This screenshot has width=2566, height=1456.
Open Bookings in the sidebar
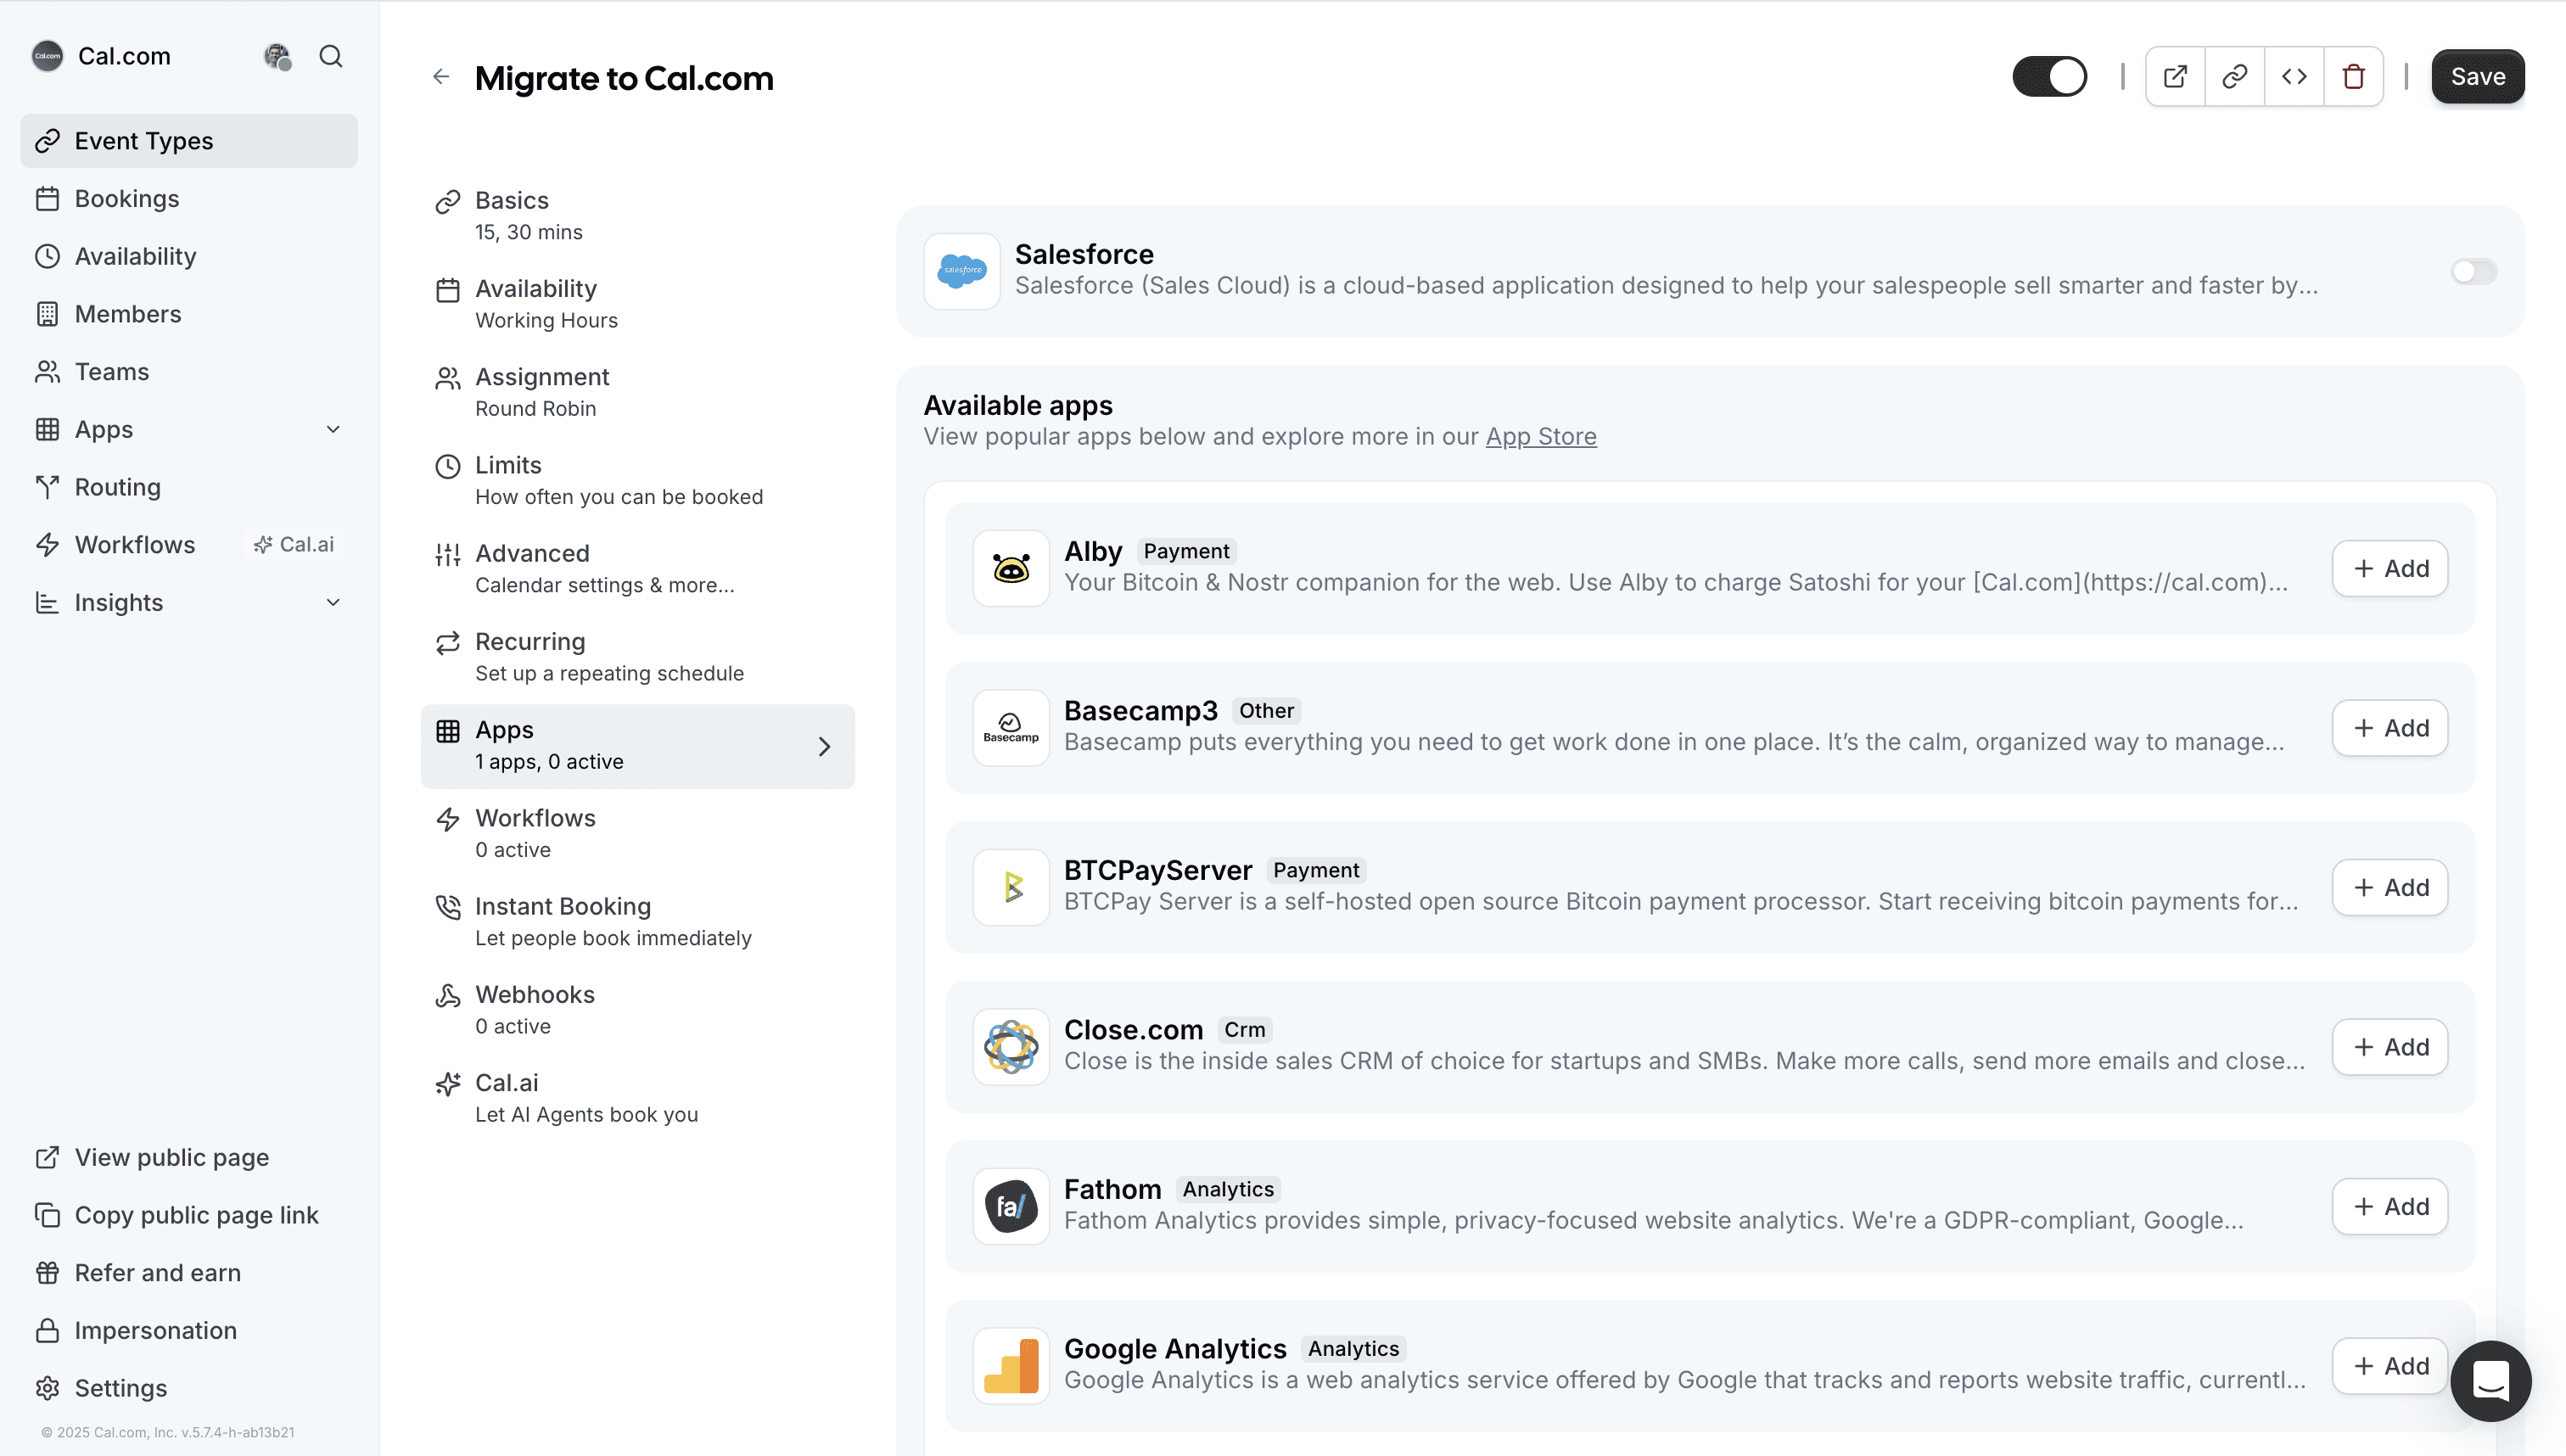[189, 198]
